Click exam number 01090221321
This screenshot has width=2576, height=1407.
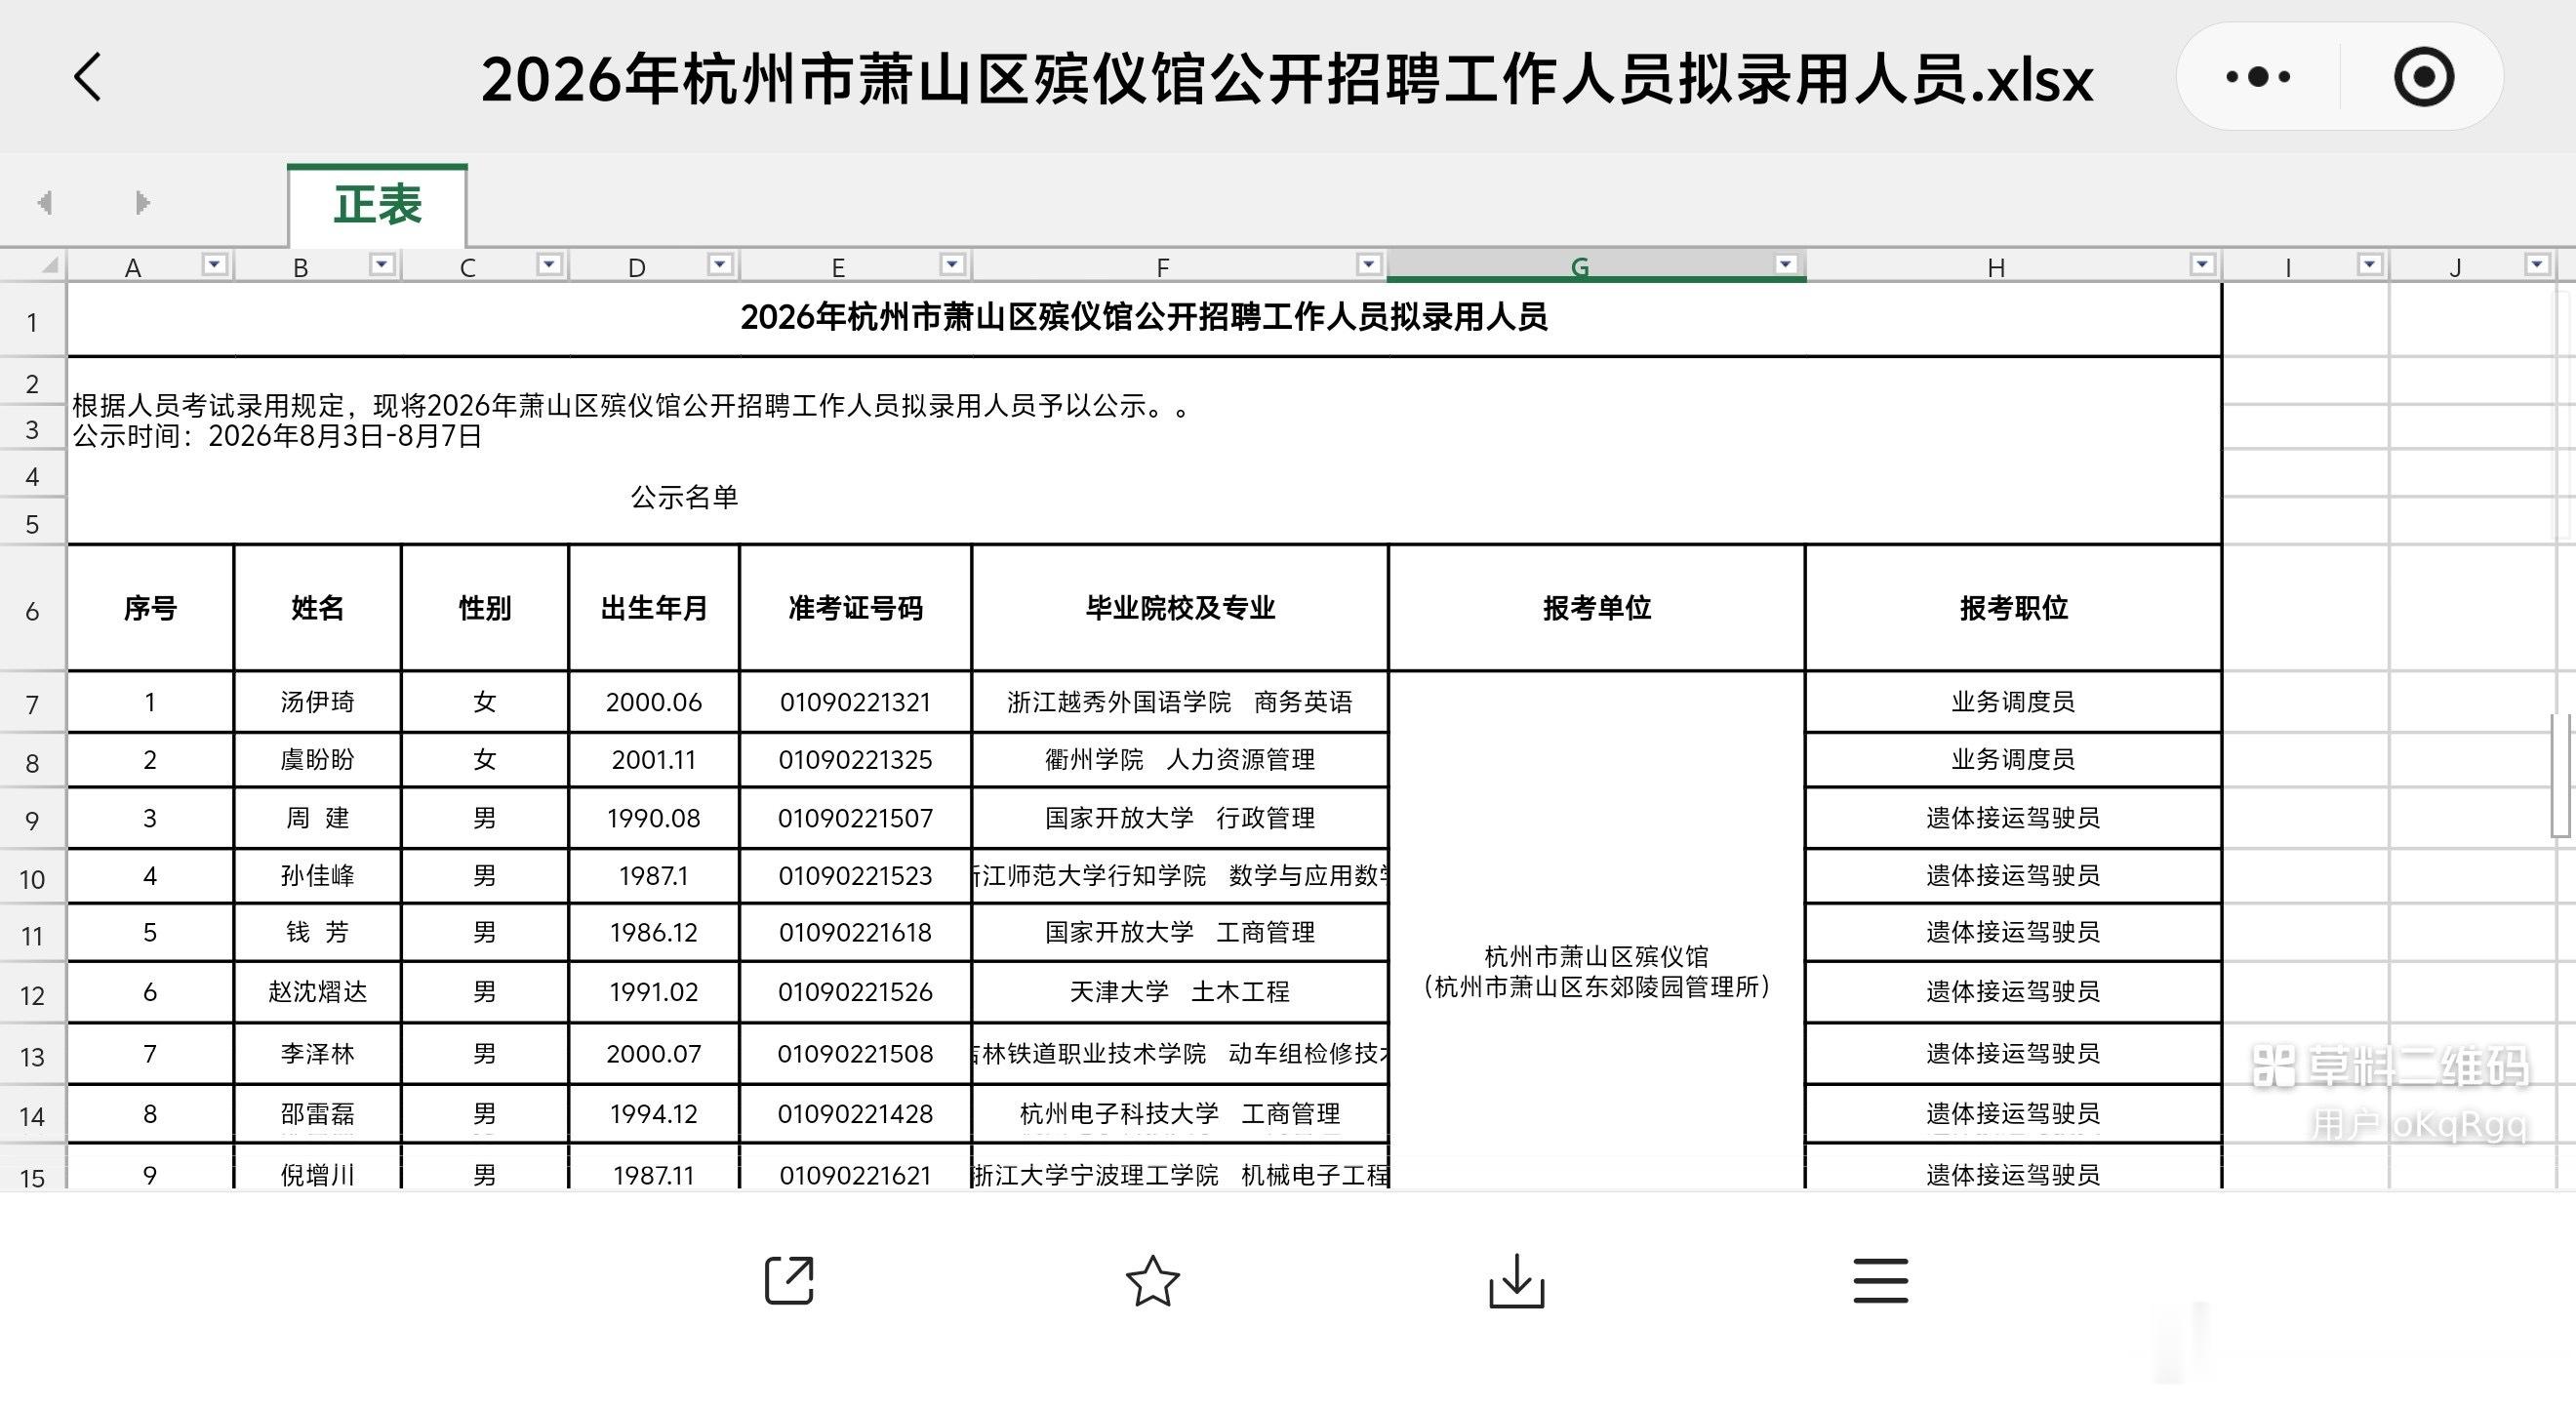pos(855,702)
